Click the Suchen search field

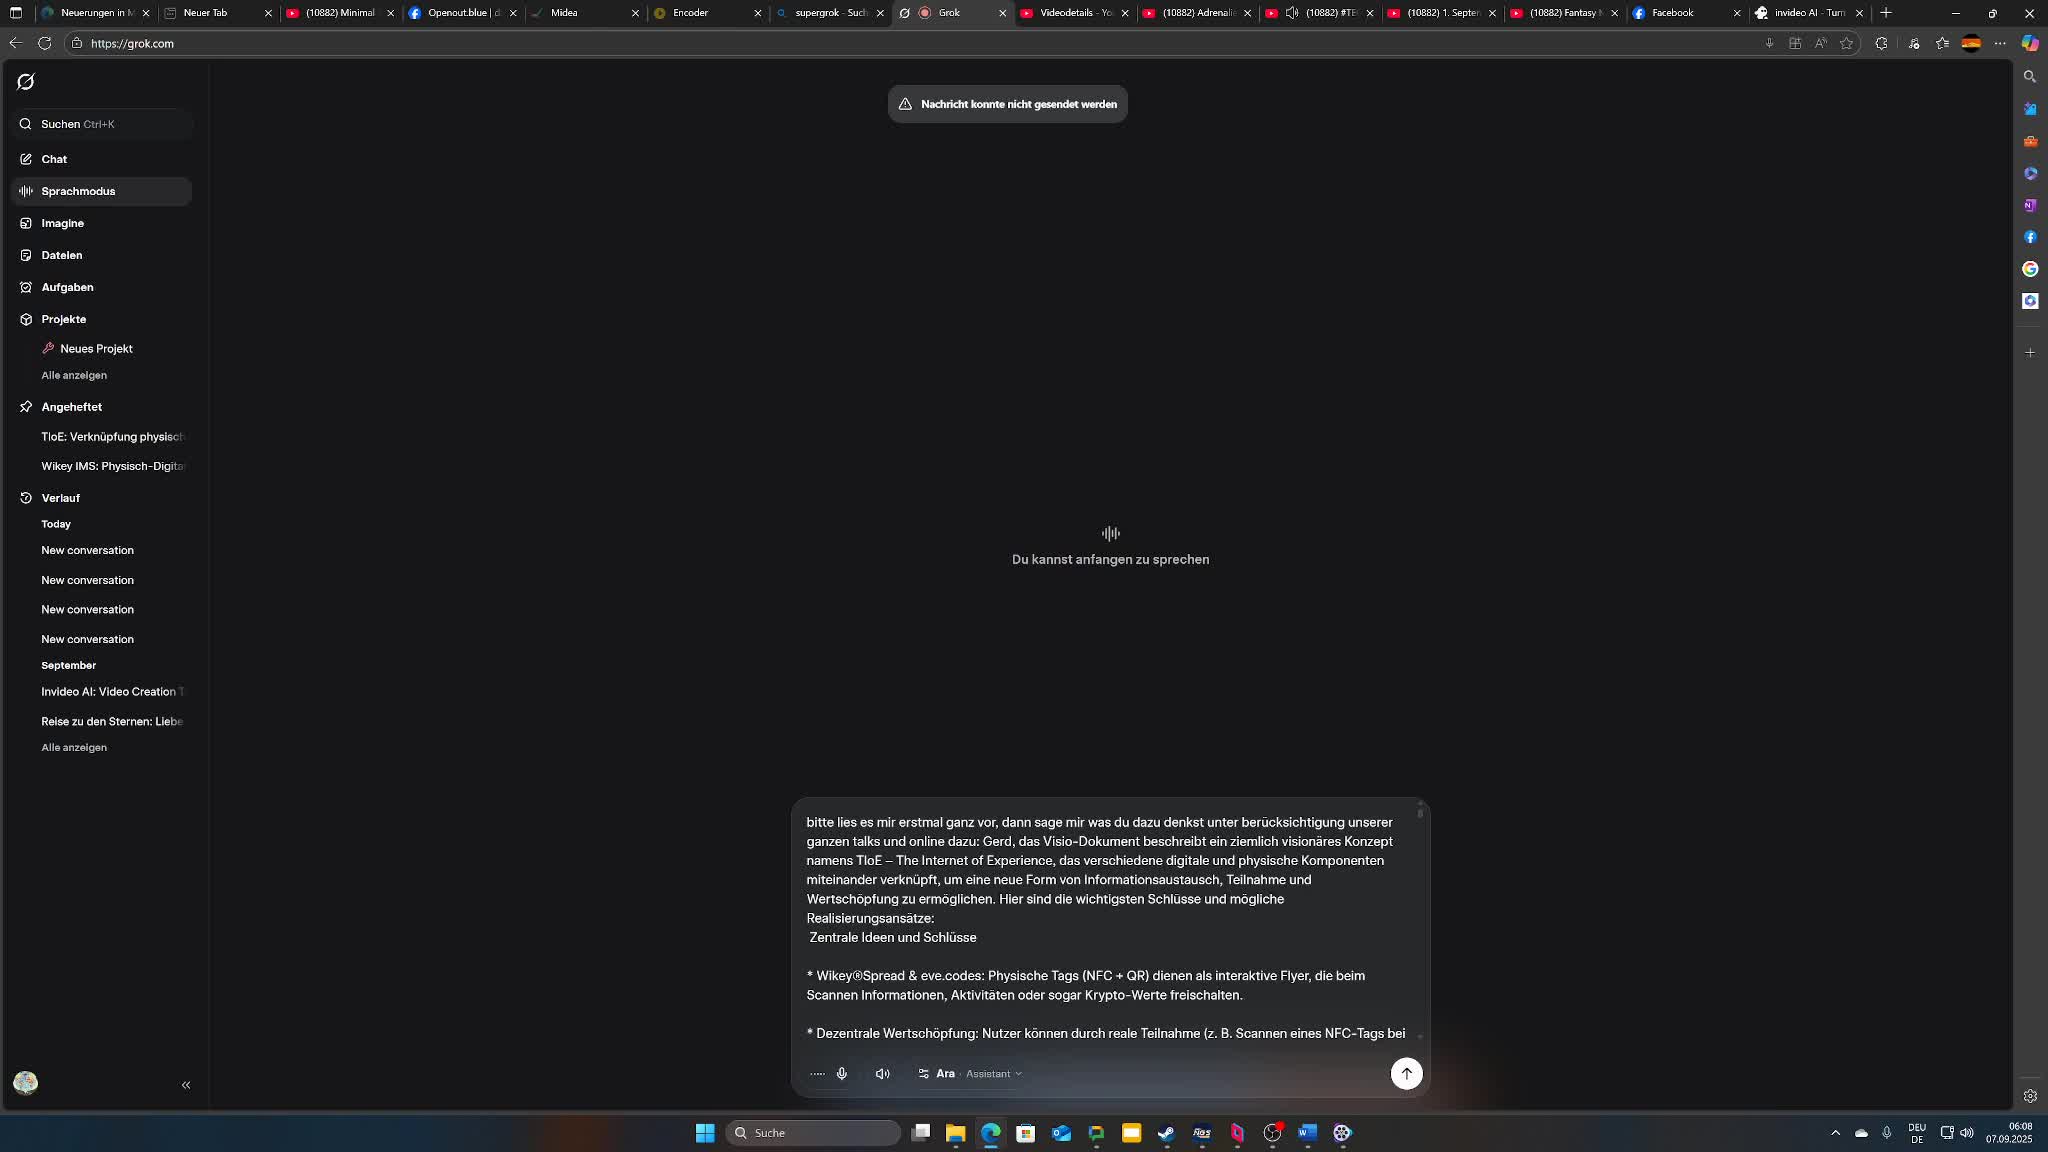tap(100, 124)
